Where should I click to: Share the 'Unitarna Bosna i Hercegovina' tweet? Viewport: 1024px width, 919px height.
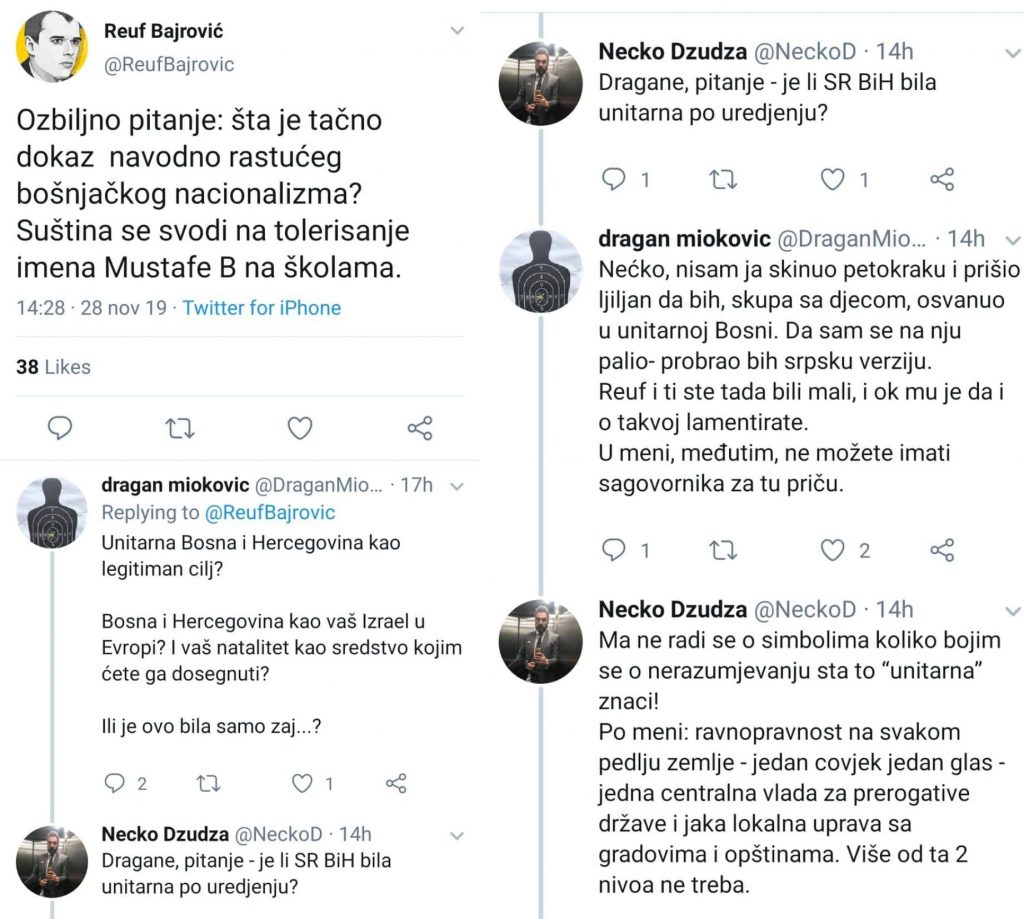click(396, 782)
